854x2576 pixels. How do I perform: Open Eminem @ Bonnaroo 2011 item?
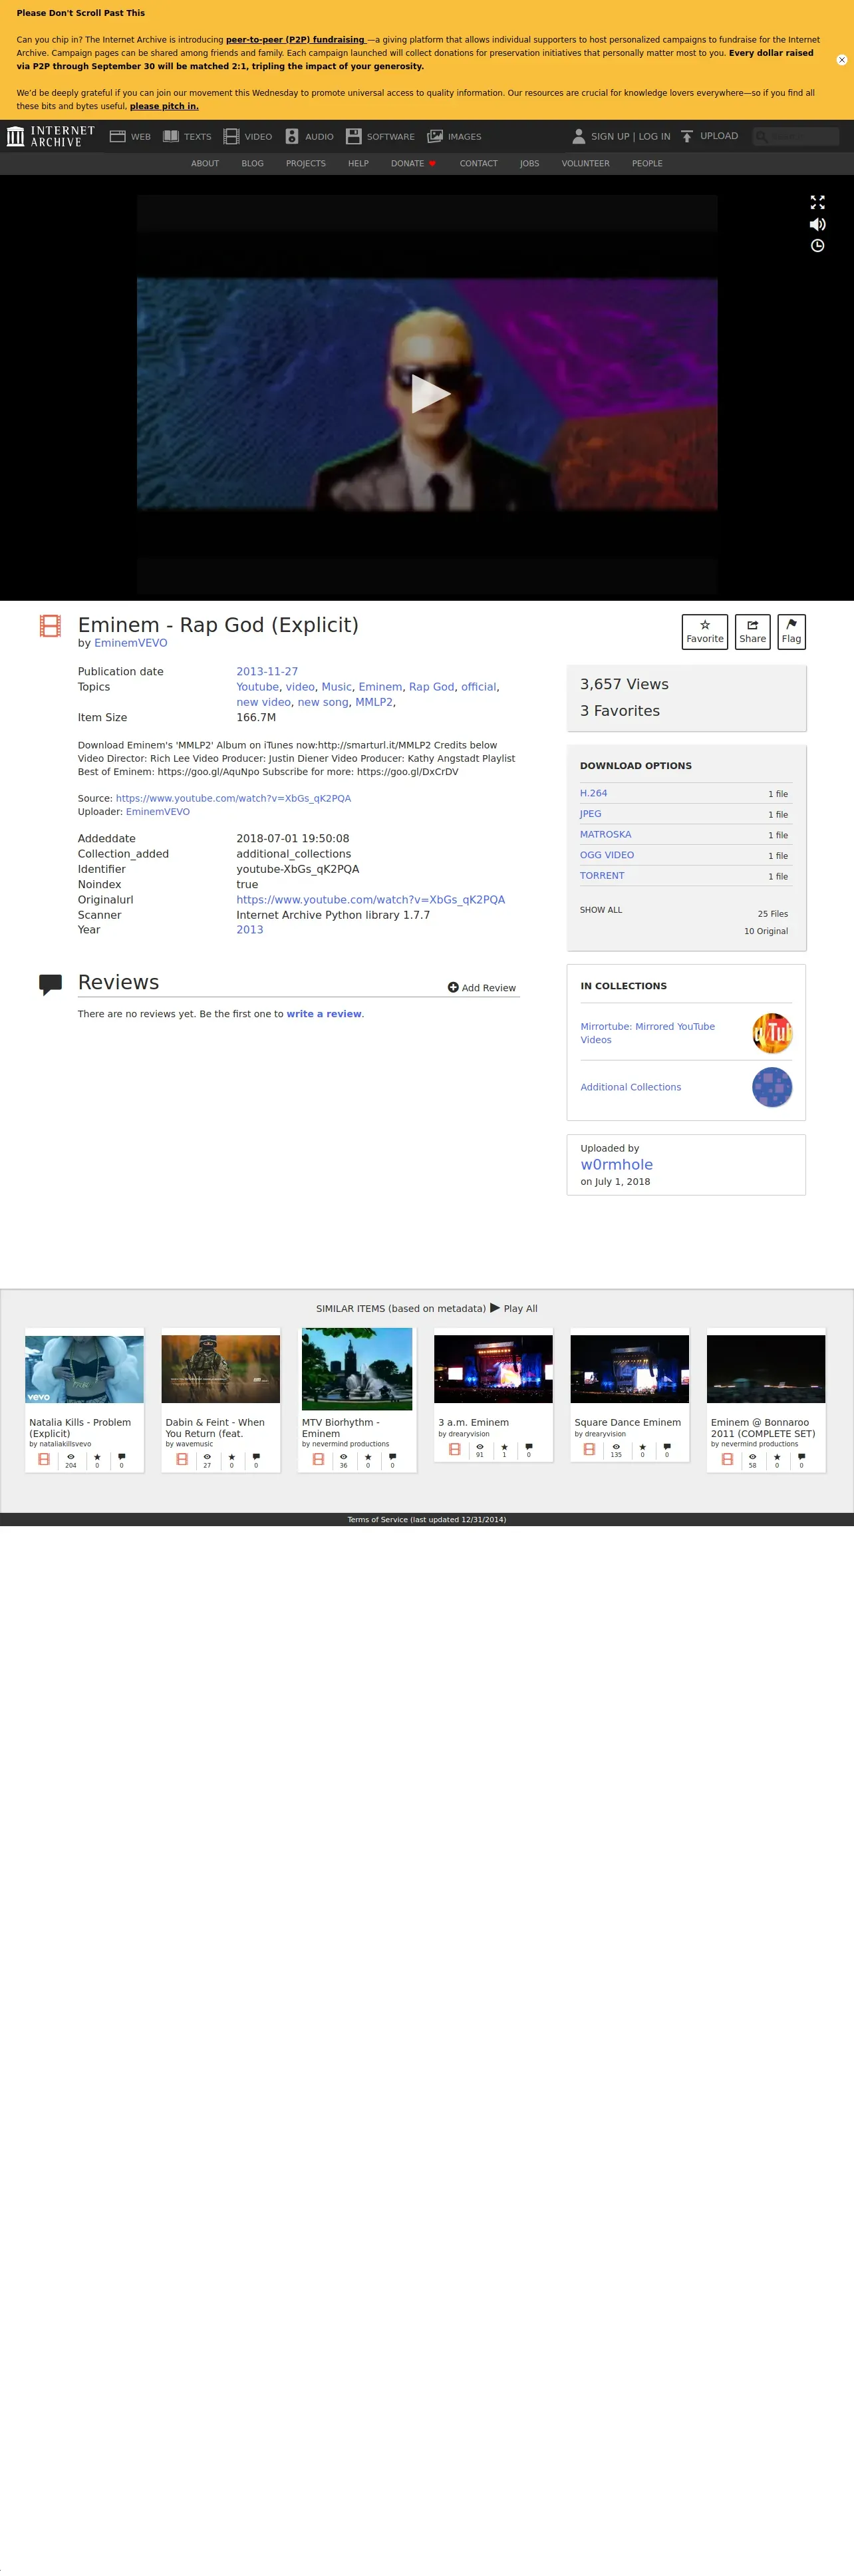tap(766, 1400)
